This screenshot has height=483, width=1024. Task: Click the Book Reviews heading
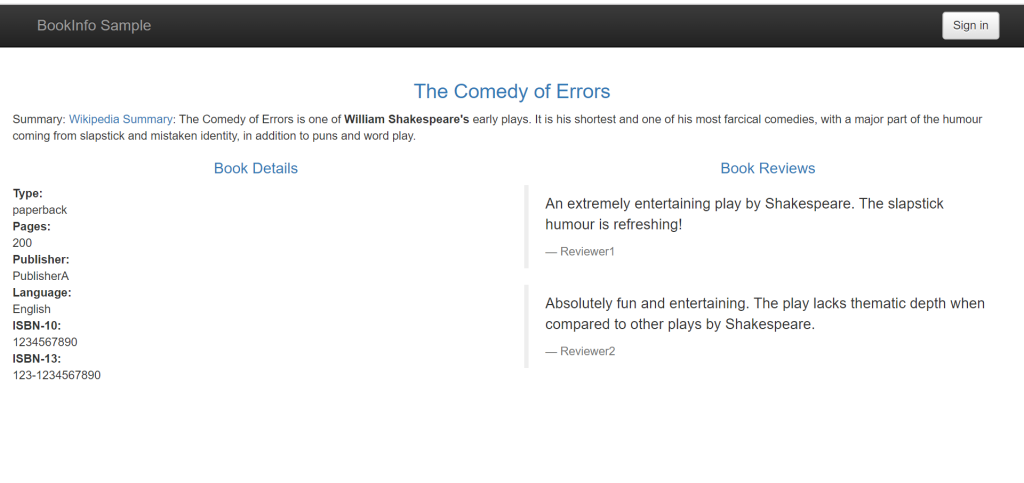point(767,169)
